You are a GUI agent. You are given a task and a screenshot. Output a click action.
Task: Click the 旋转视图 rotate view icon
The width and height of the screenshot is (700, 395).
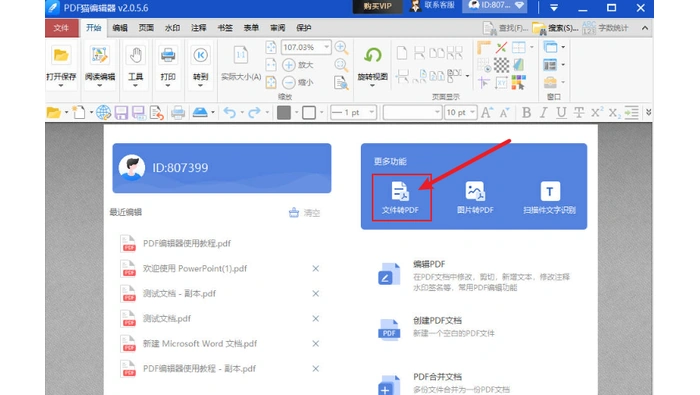(x=373, y=55)
